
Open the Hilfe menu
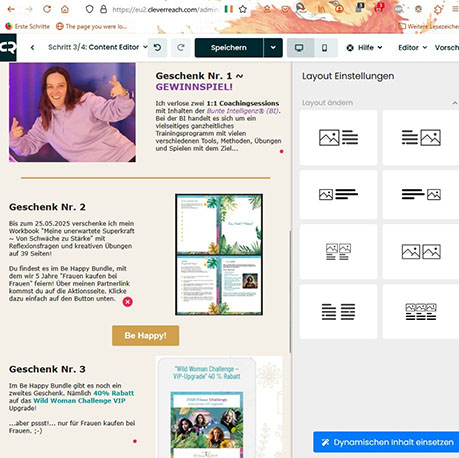pyautogui.click(x=364, y=48)
